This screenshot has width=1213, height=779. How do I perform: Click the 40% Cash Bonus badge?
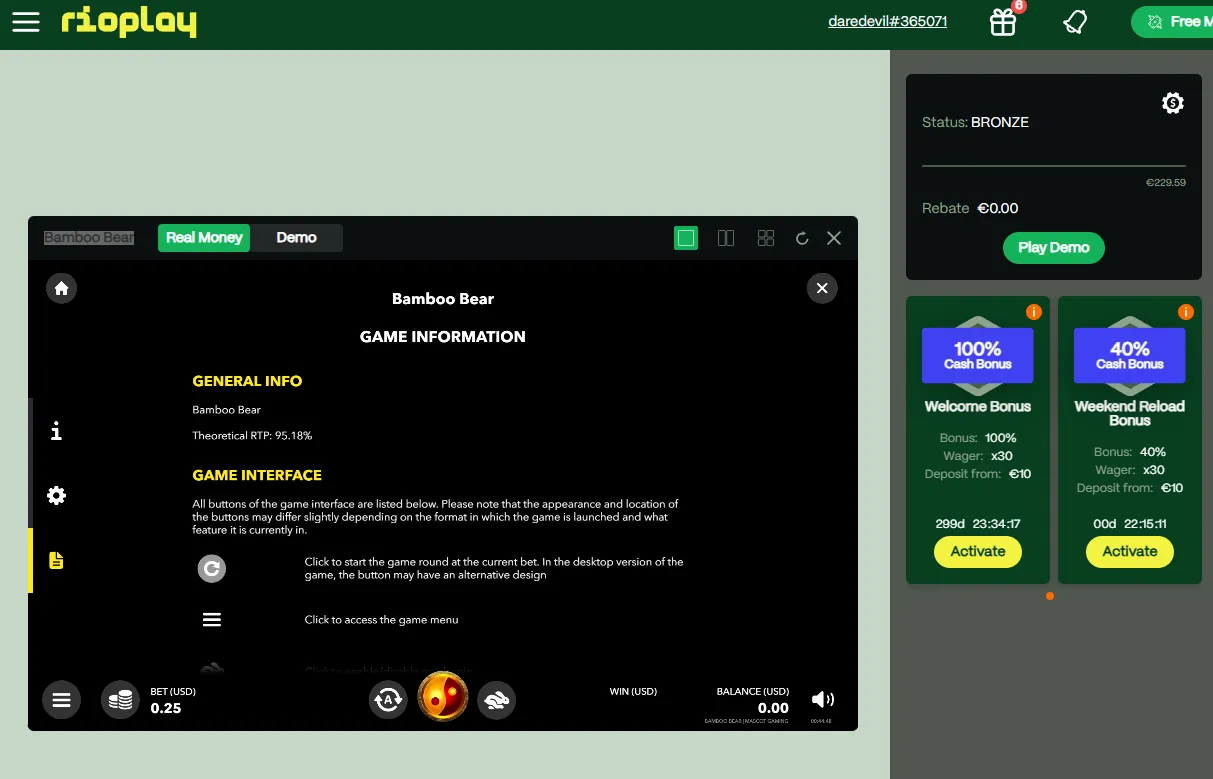1130,355
